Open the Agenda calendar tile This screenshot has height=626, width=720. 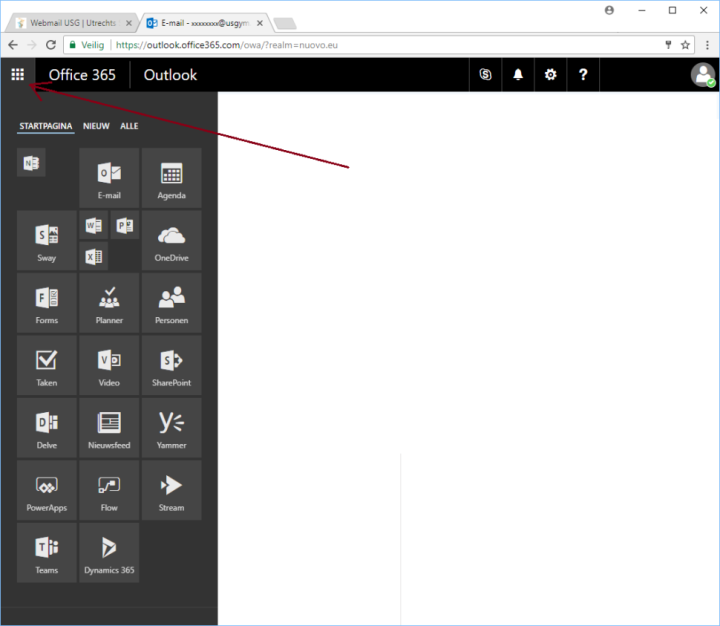[x=171, y=178]
